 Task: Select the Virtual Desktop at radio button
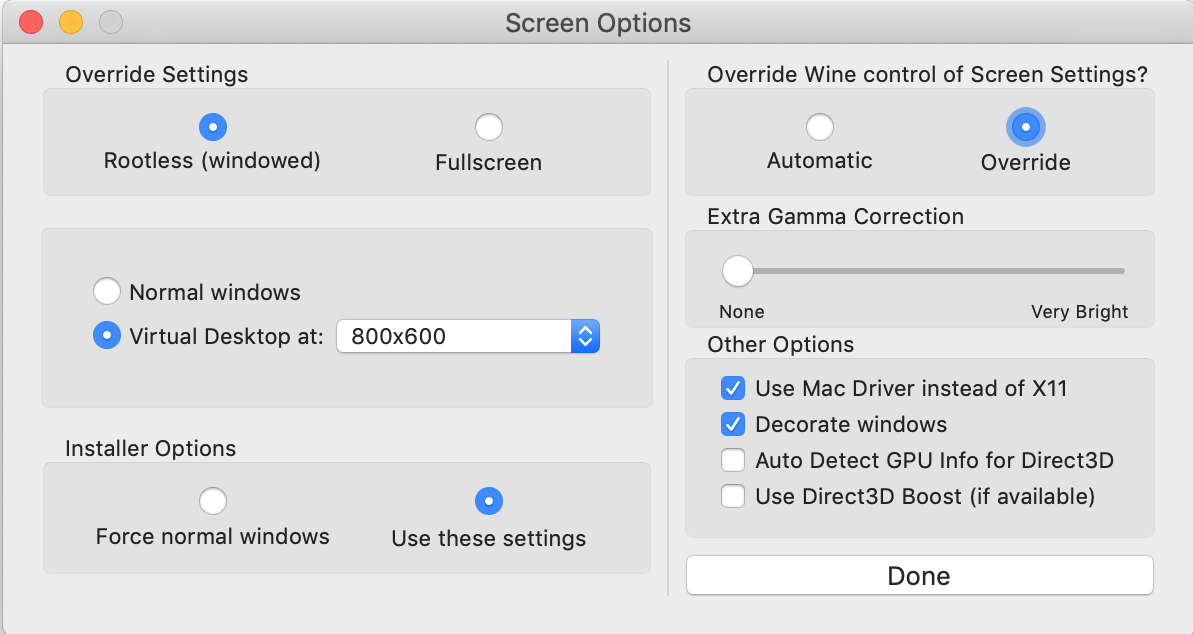[107, 335]
